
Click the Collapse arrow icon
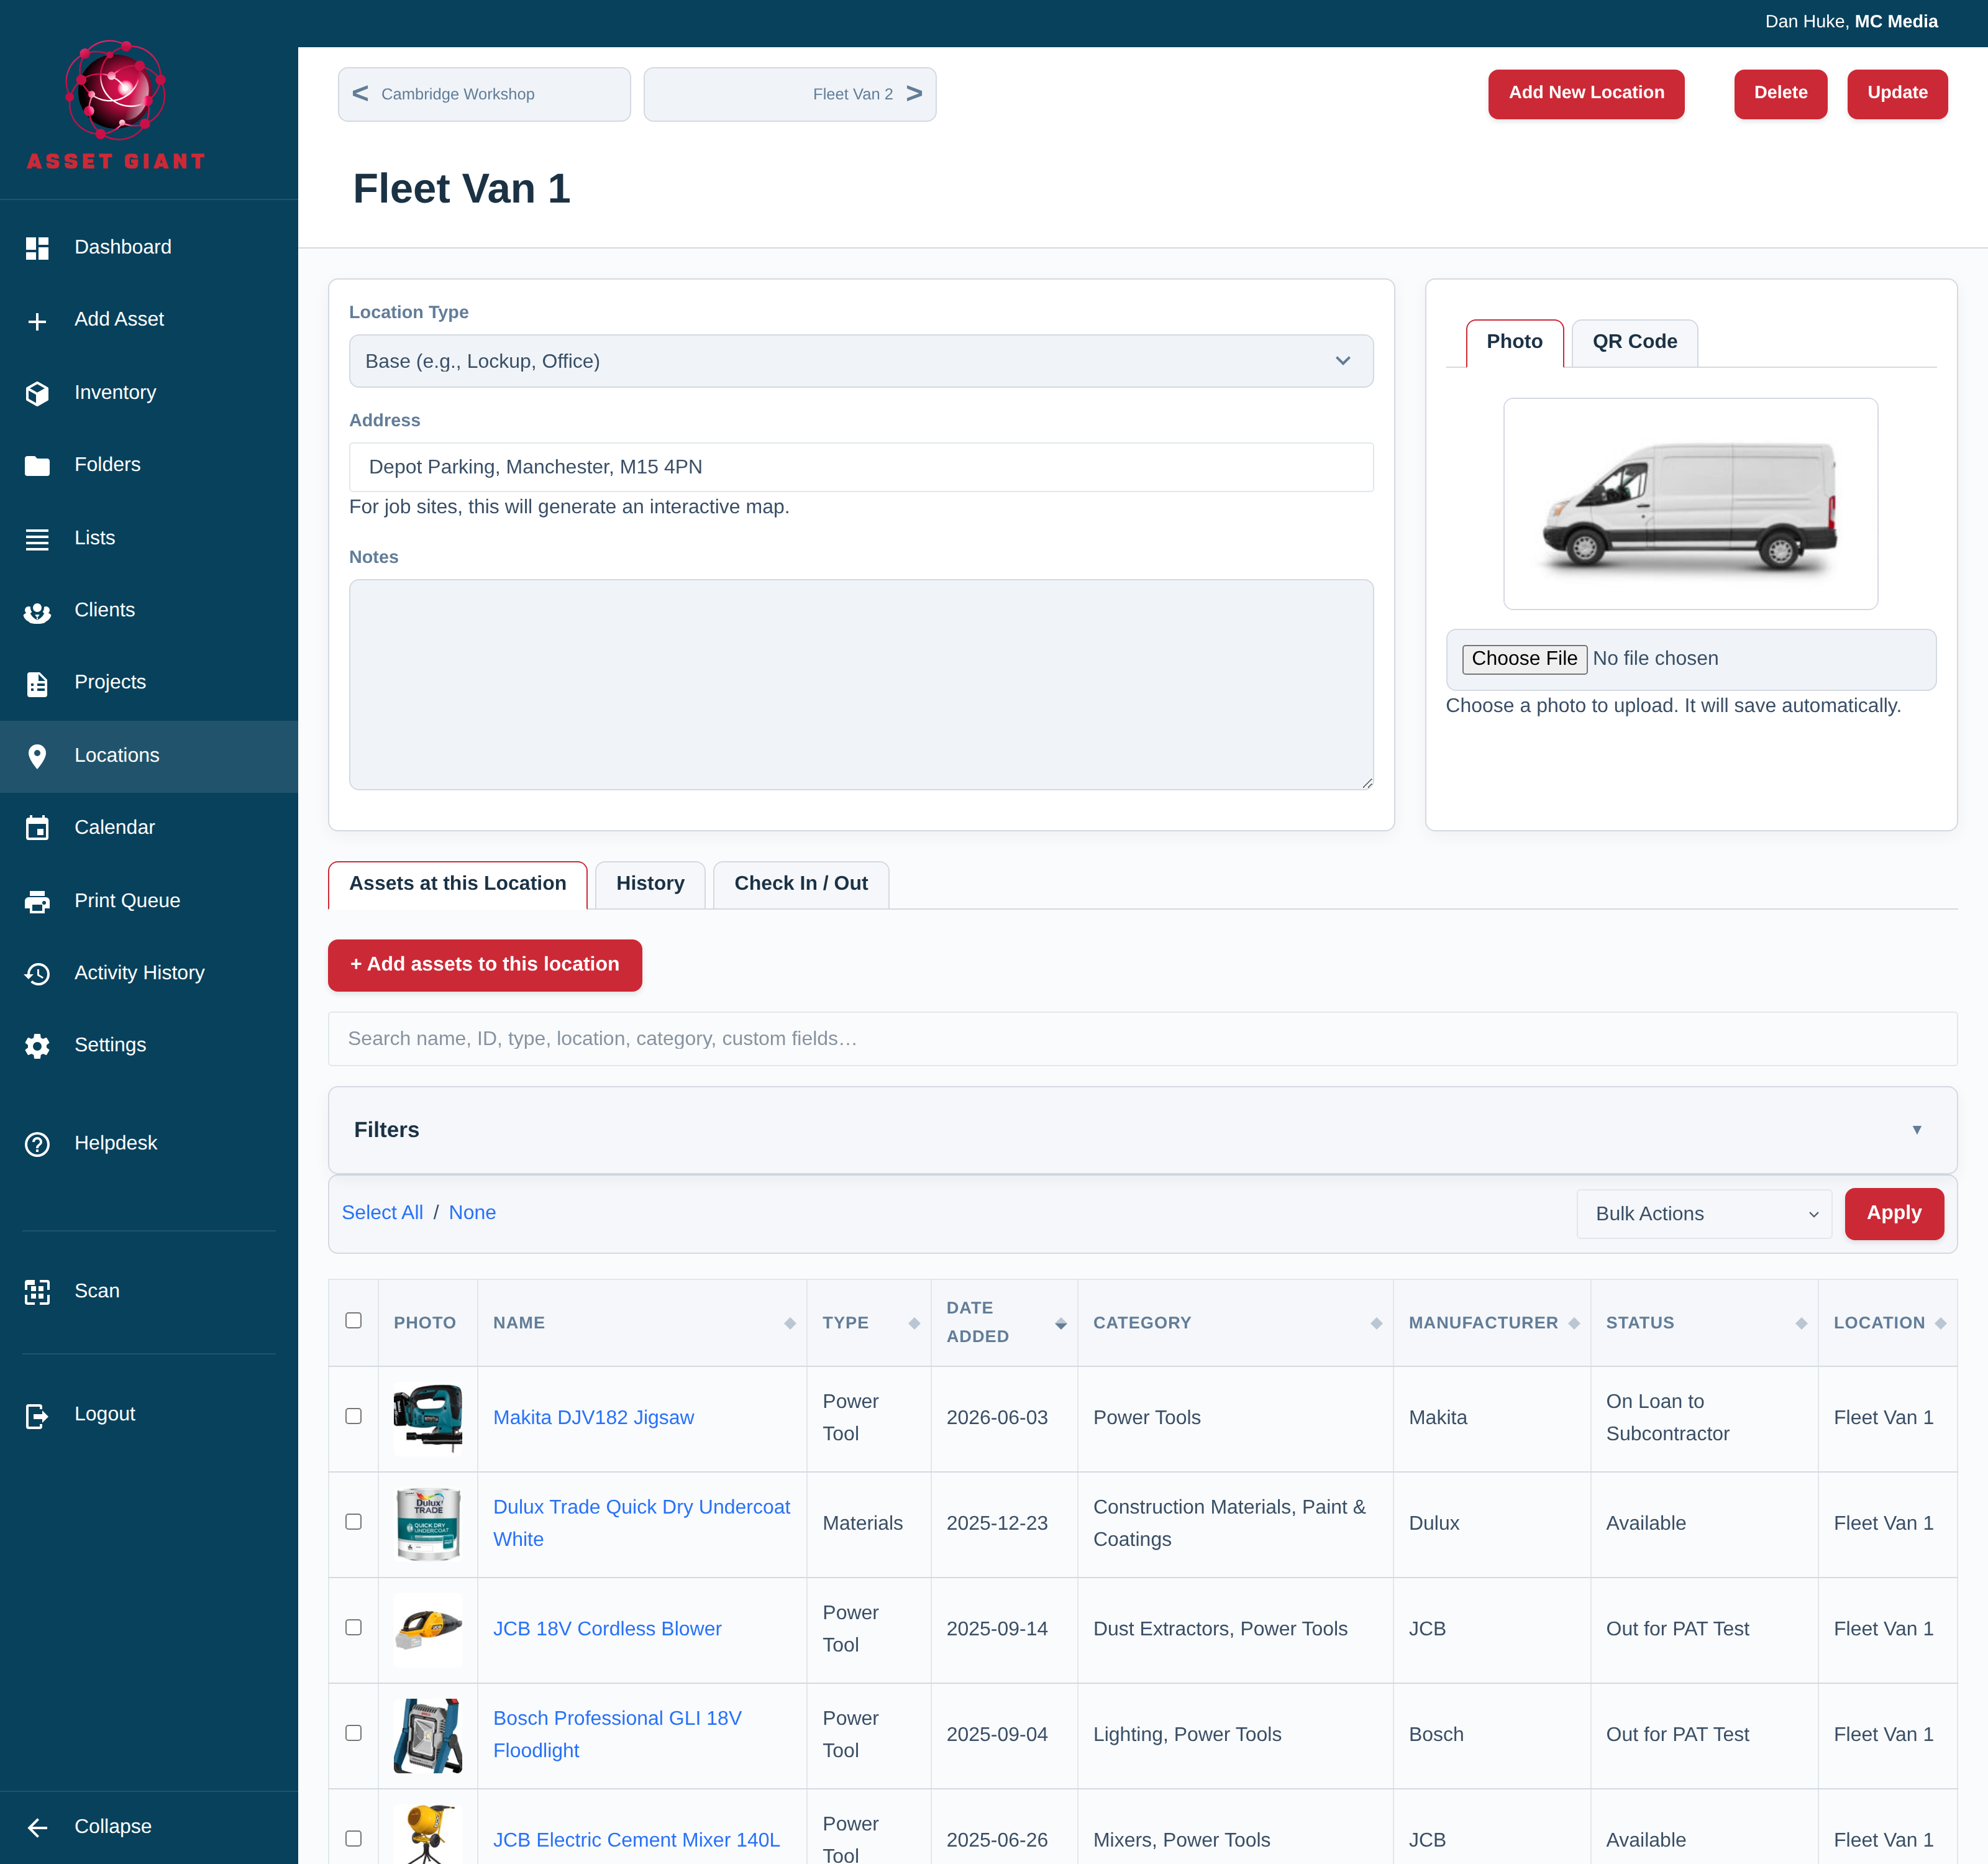coord(37,1828)
